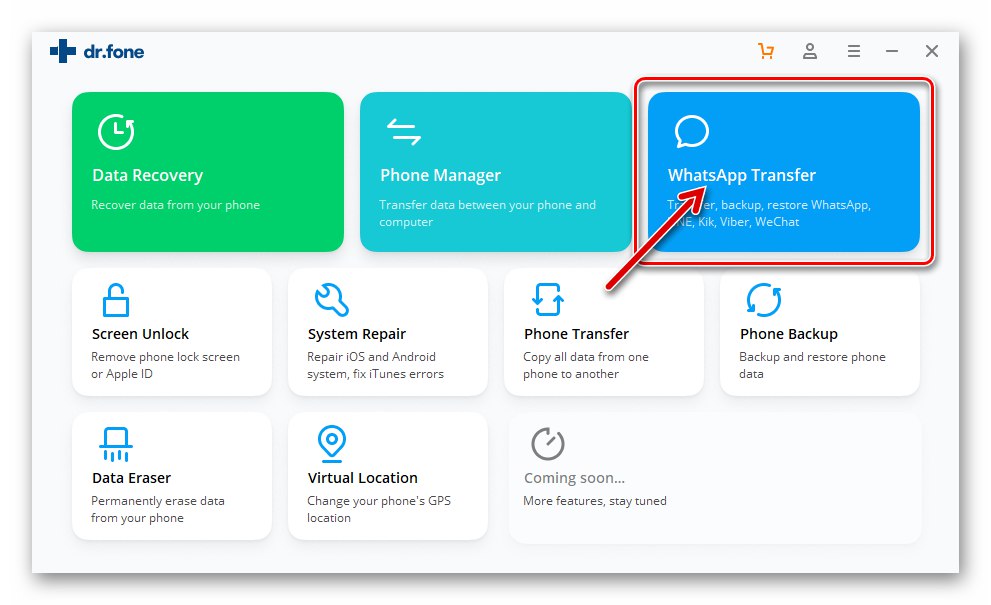Image resolution: width=991 pixels, height=605 pixels.
Task: Open the Screen Unlock title
Action: point(140,334)
